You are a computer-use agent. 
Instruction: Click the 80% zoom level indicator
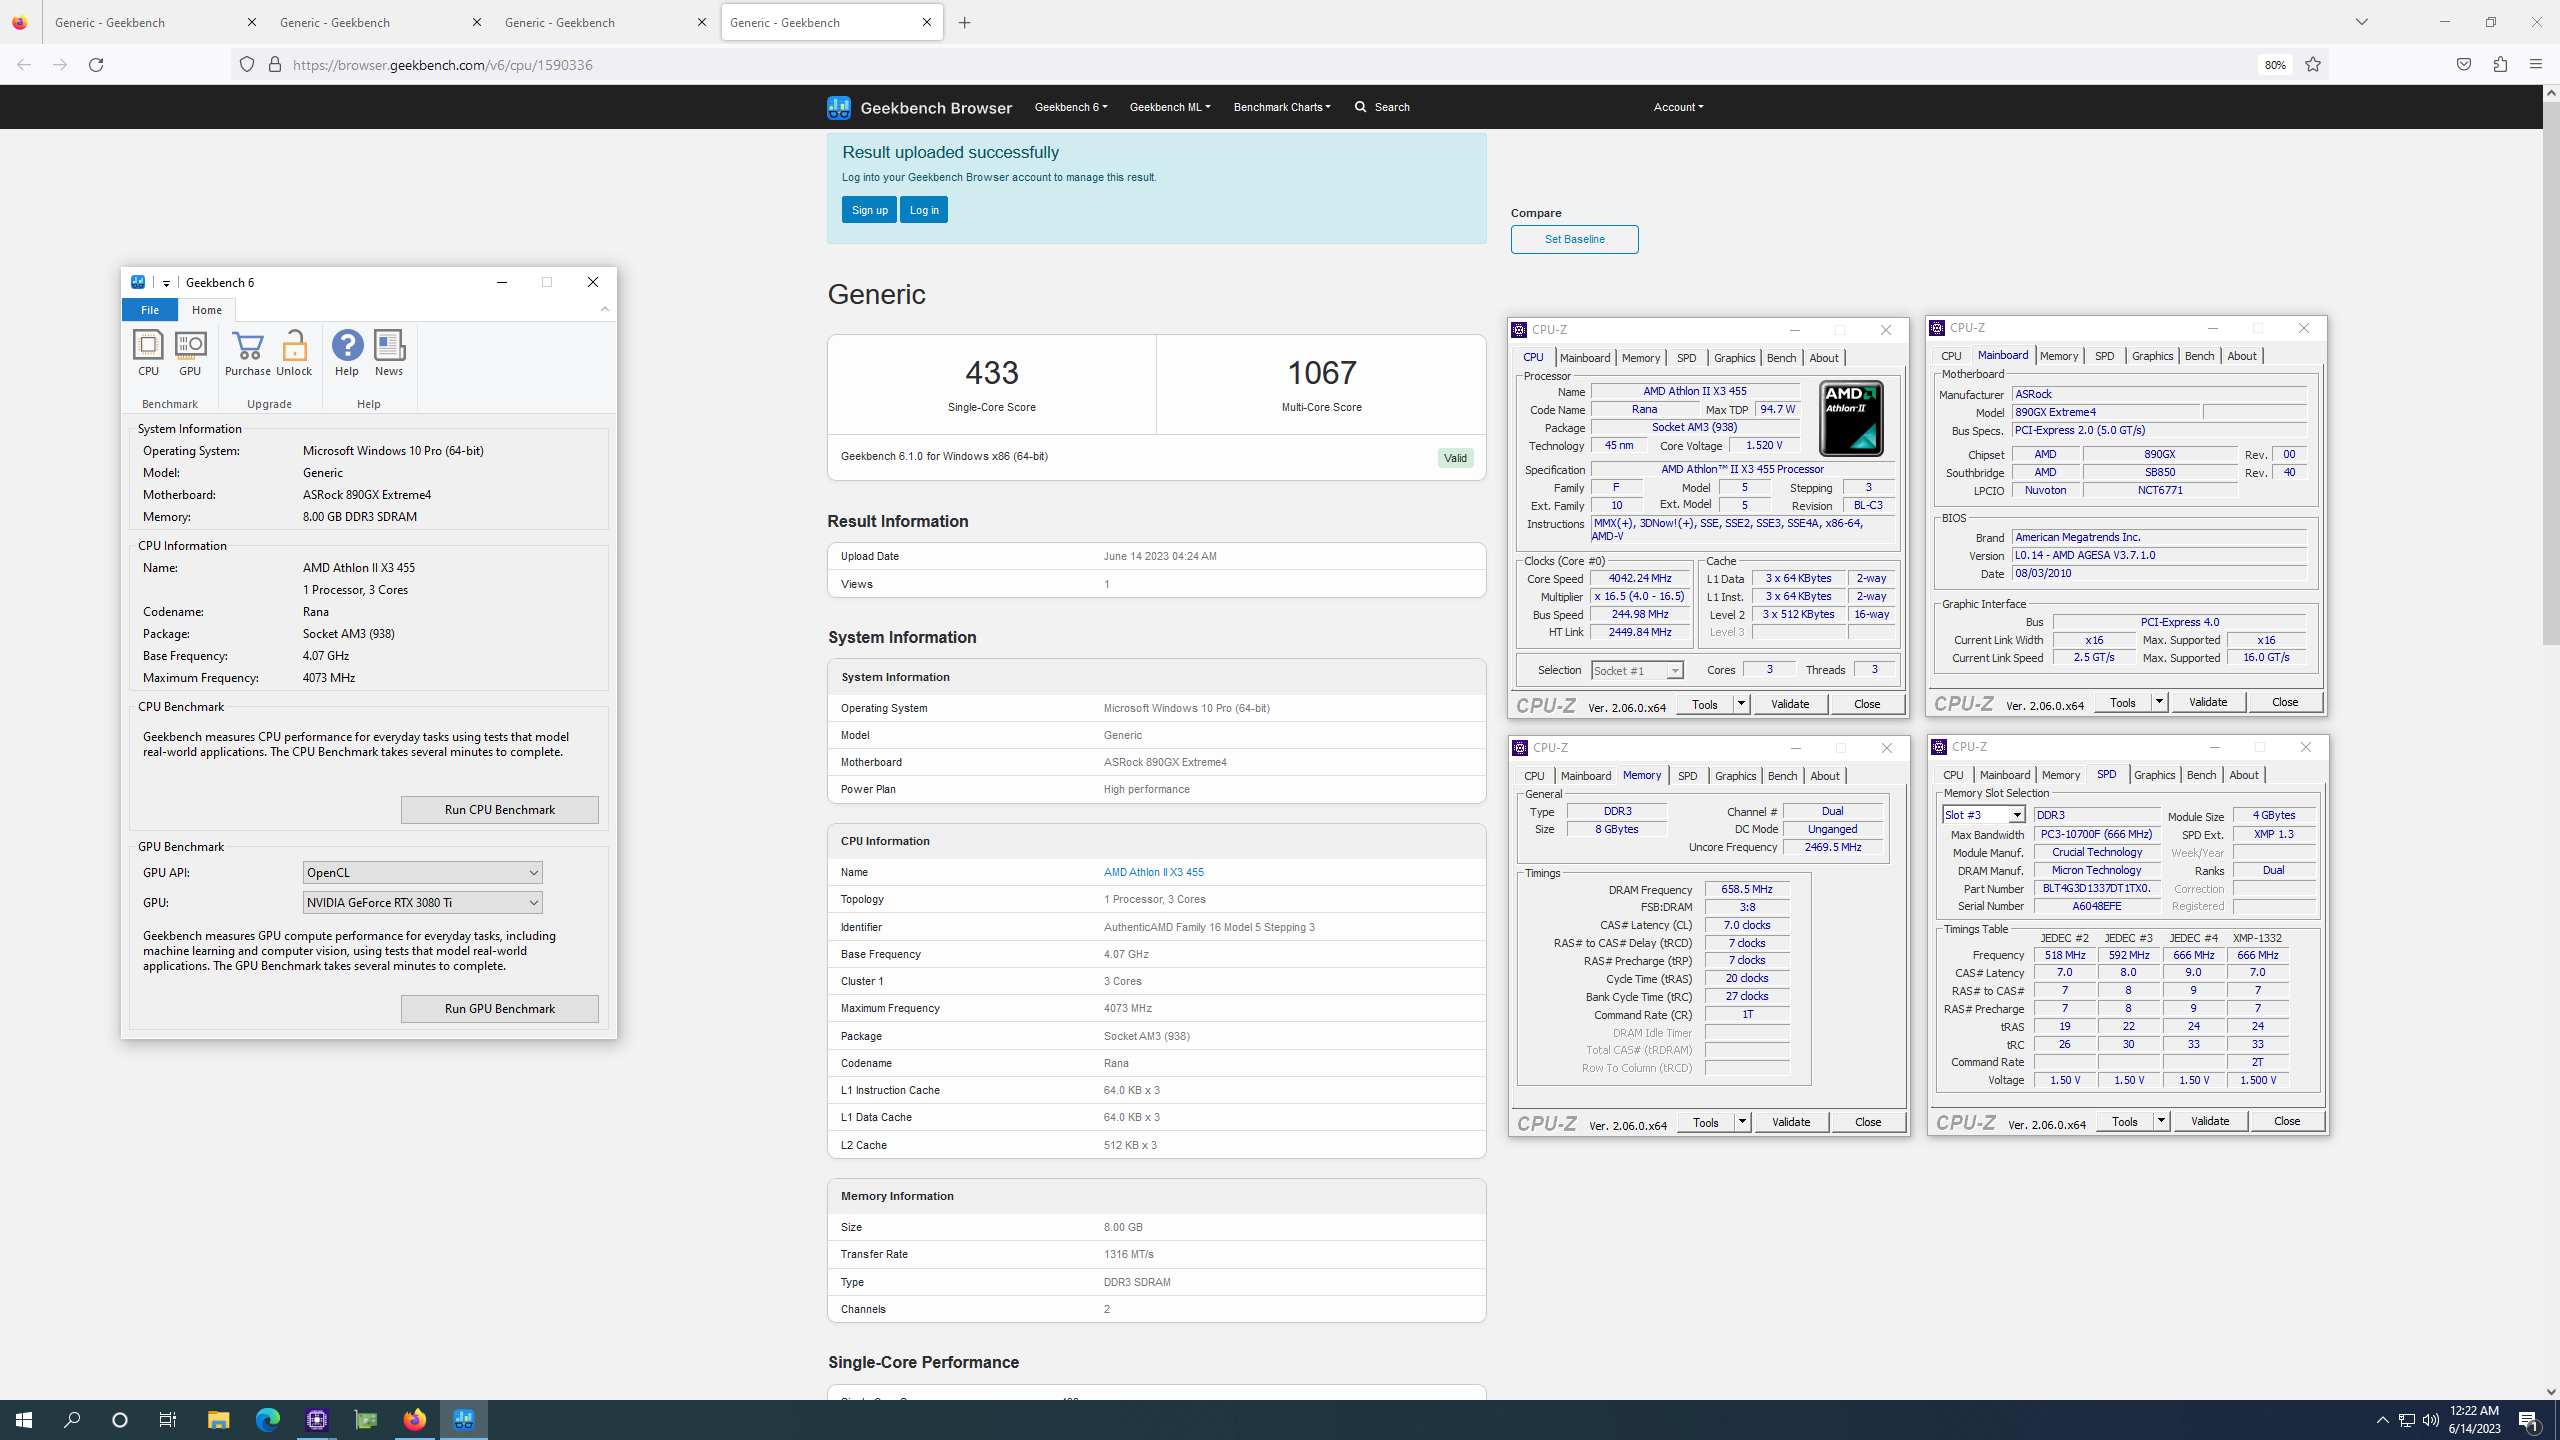pos(2275,65)
